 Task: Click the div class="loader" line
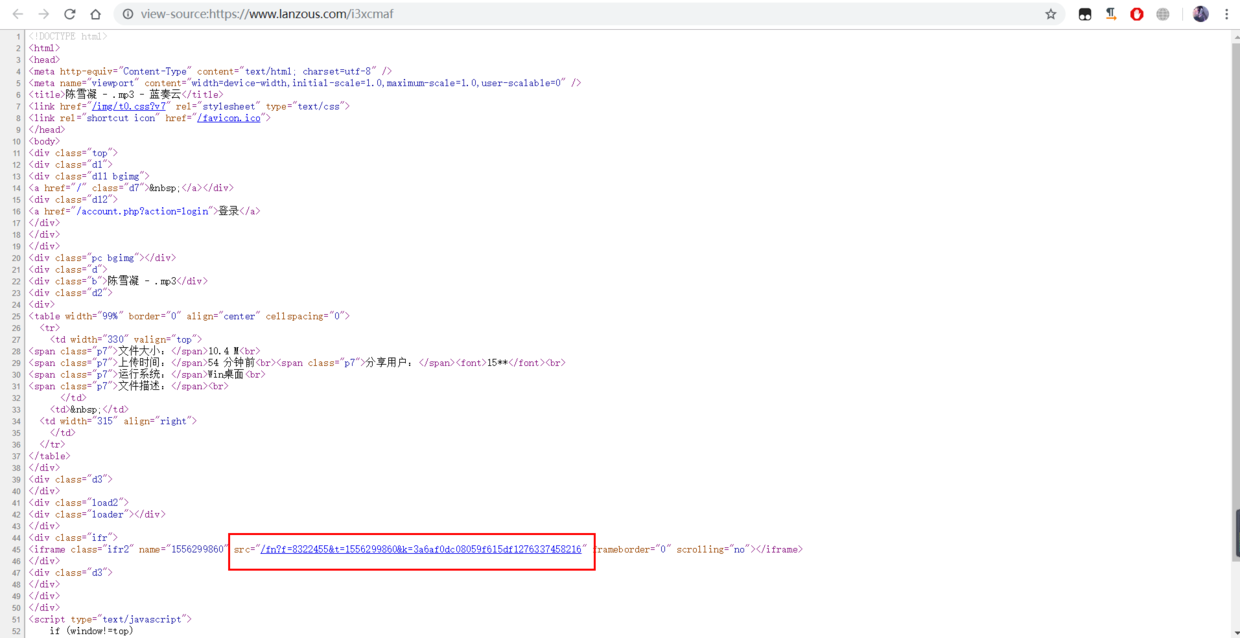click(x=97, y=515)
